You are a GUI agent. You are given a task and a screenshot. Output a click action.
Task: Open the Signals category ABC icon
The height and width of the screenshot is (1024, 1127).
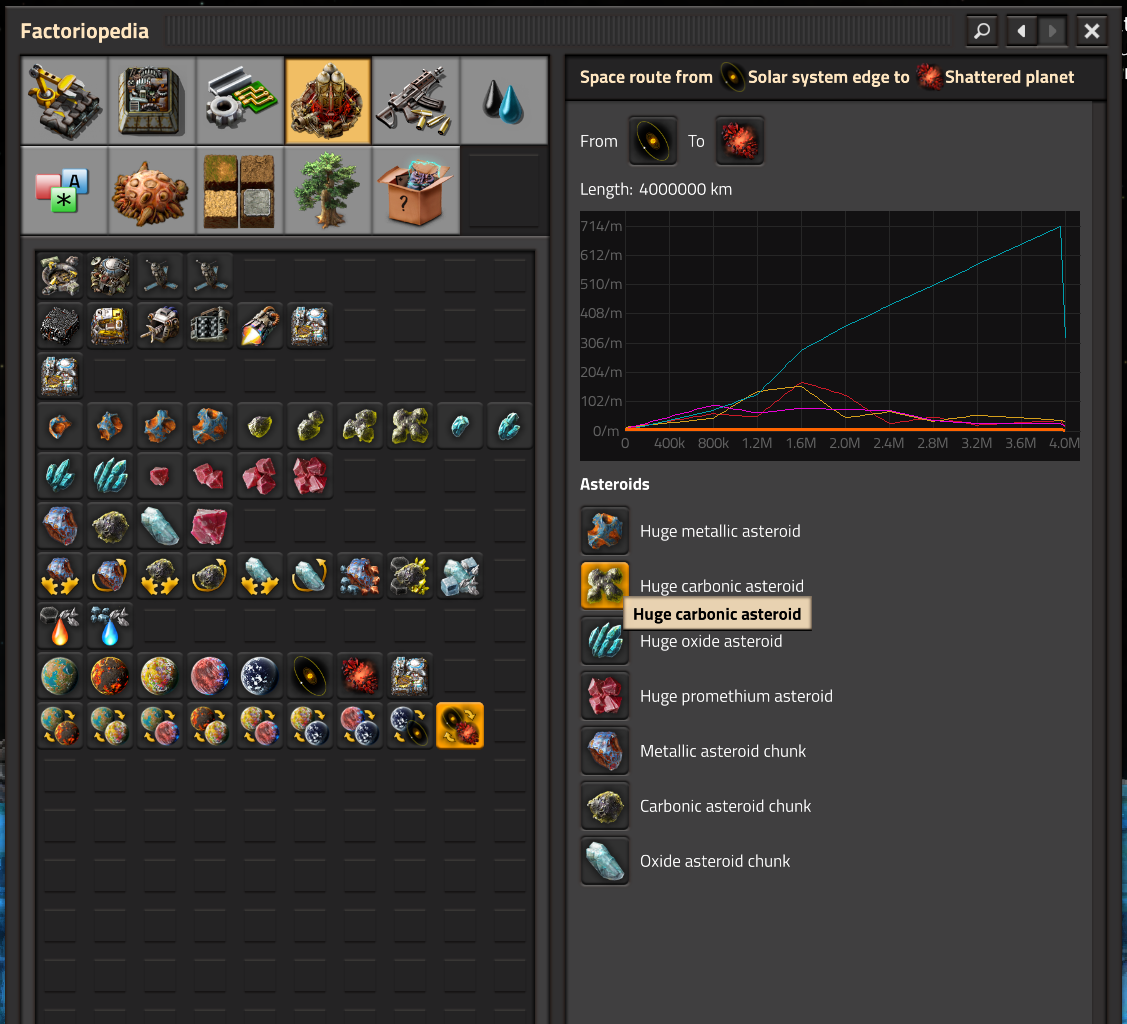click(x=65, y=189)
